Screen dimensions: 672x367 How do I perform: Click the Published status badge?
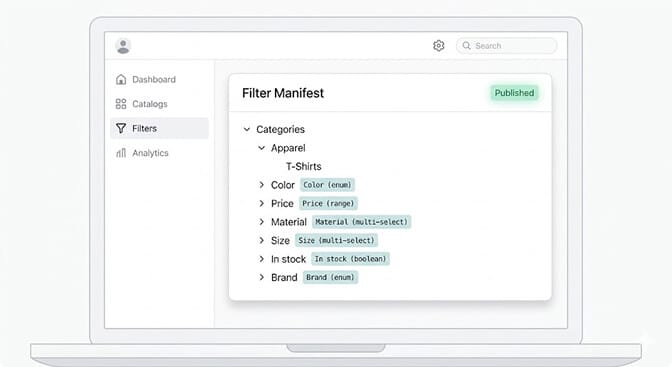click(x=514, y=93)
